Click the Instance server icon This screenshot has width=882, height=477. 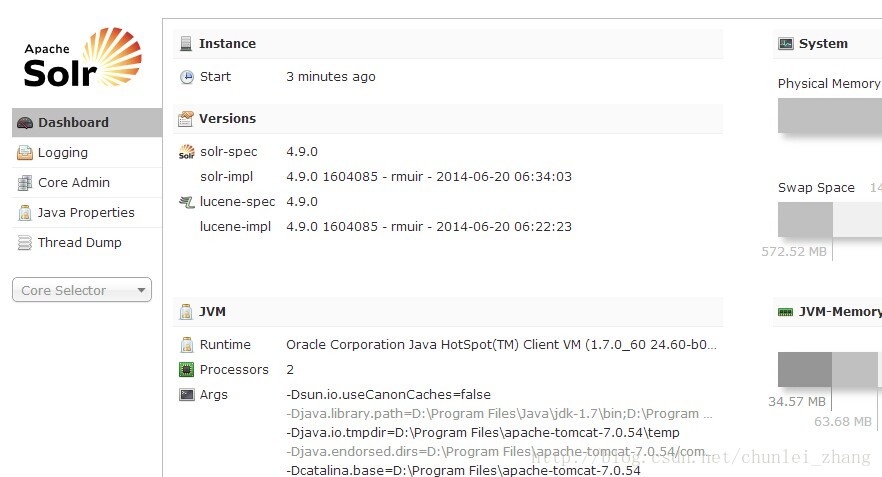point(186,43)
